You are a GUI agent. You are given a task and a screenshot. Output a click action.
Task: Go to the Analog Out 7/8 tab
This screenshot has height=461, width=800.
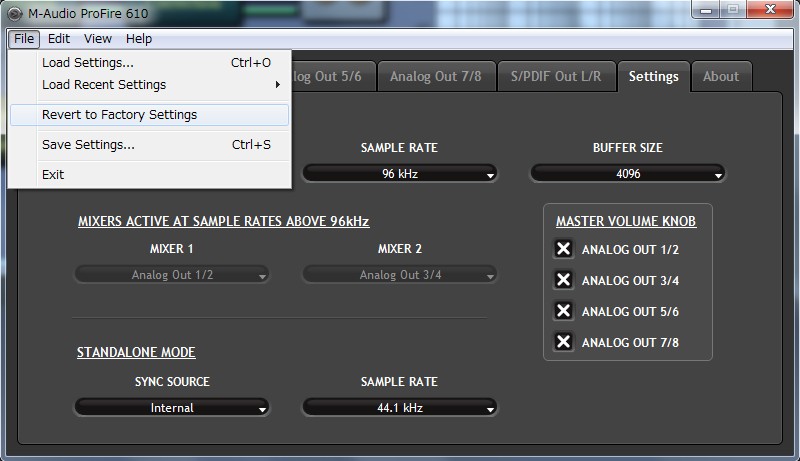436,76
